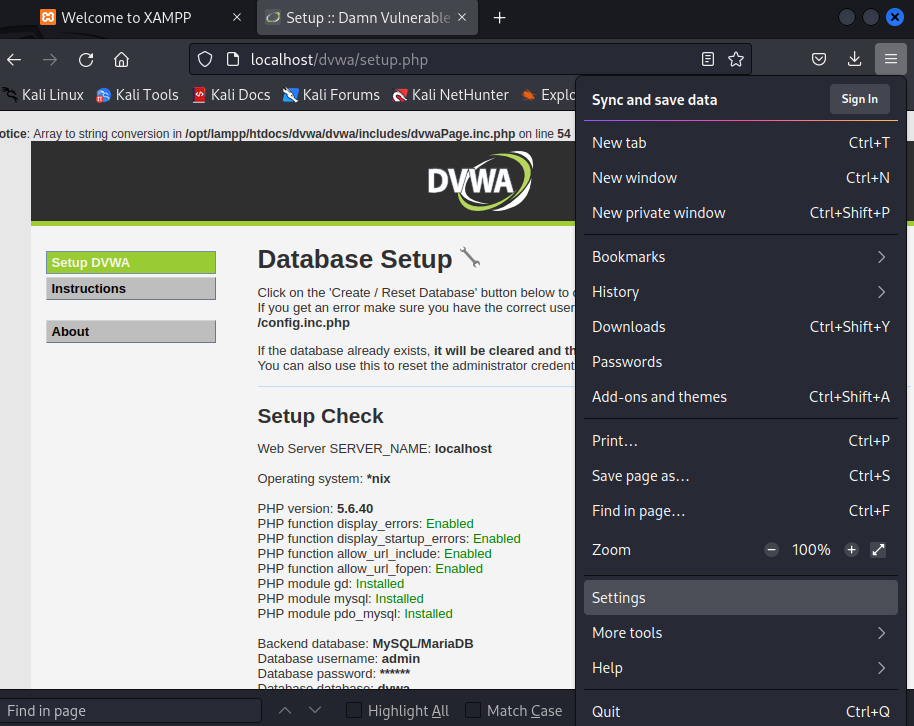914x726 pixels.
Task: Reload the current page
Action: click(x=86, y=59)
